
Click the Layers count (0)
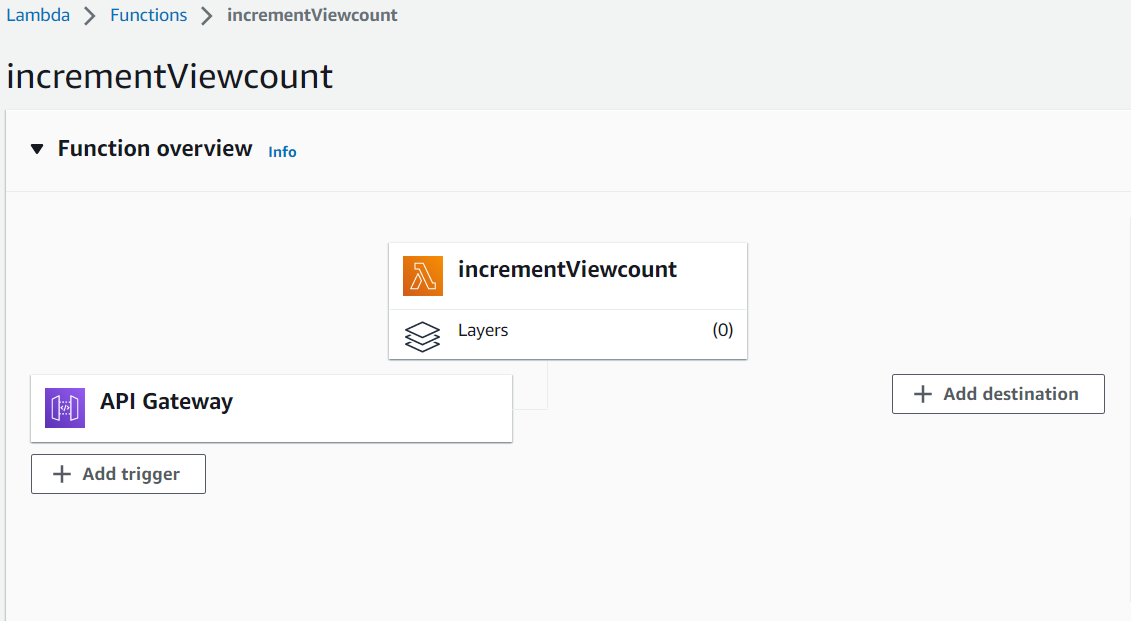tap(723, 330)
